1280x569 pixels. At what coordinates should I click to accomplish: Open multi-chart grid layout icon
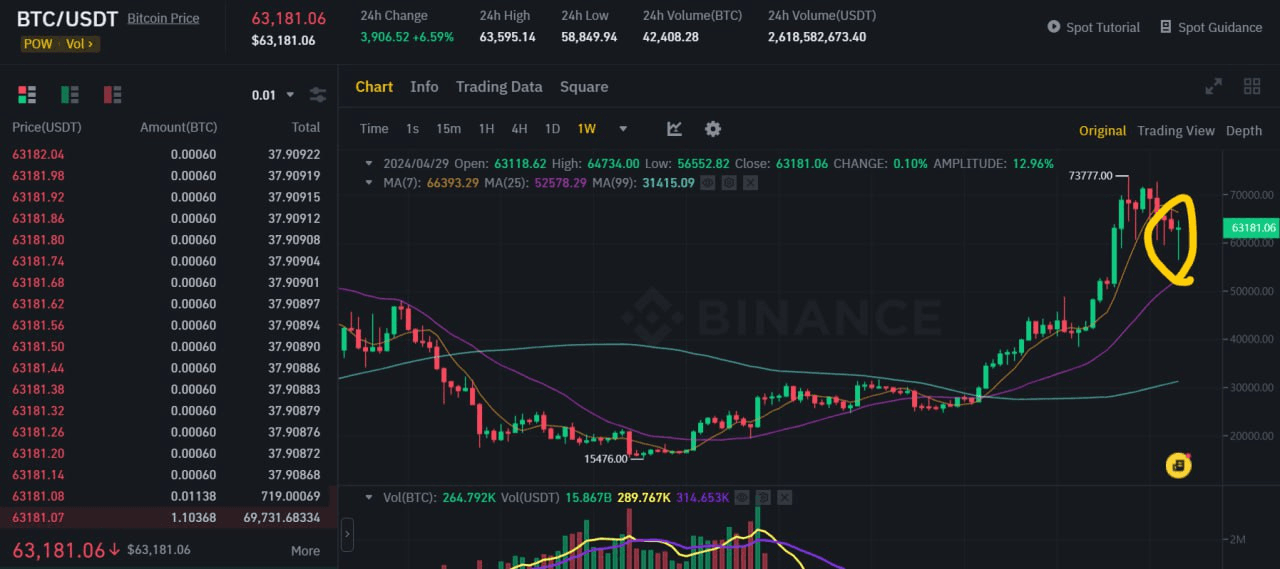click(1252, 87)
